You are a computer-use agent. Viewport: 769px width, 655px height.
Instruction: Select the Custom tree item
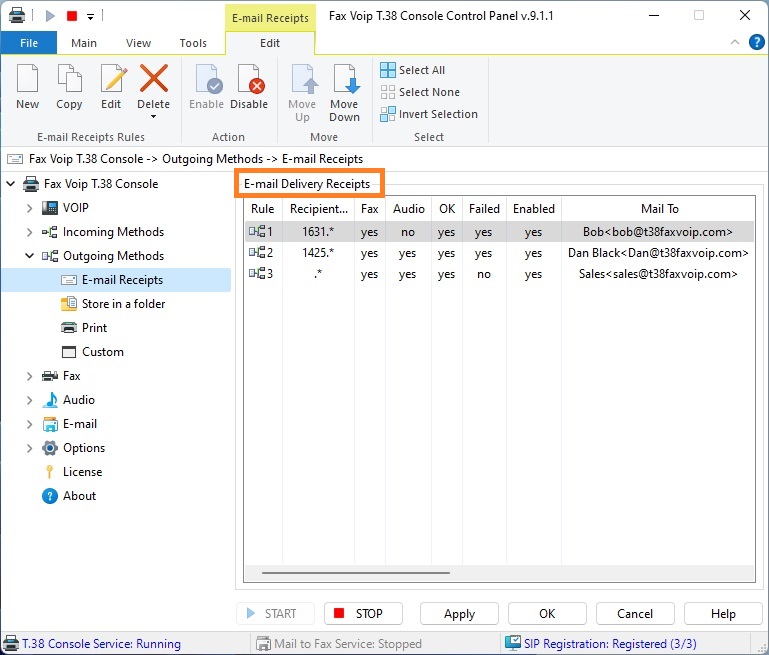pyautogui.click(x=103, y=352)
